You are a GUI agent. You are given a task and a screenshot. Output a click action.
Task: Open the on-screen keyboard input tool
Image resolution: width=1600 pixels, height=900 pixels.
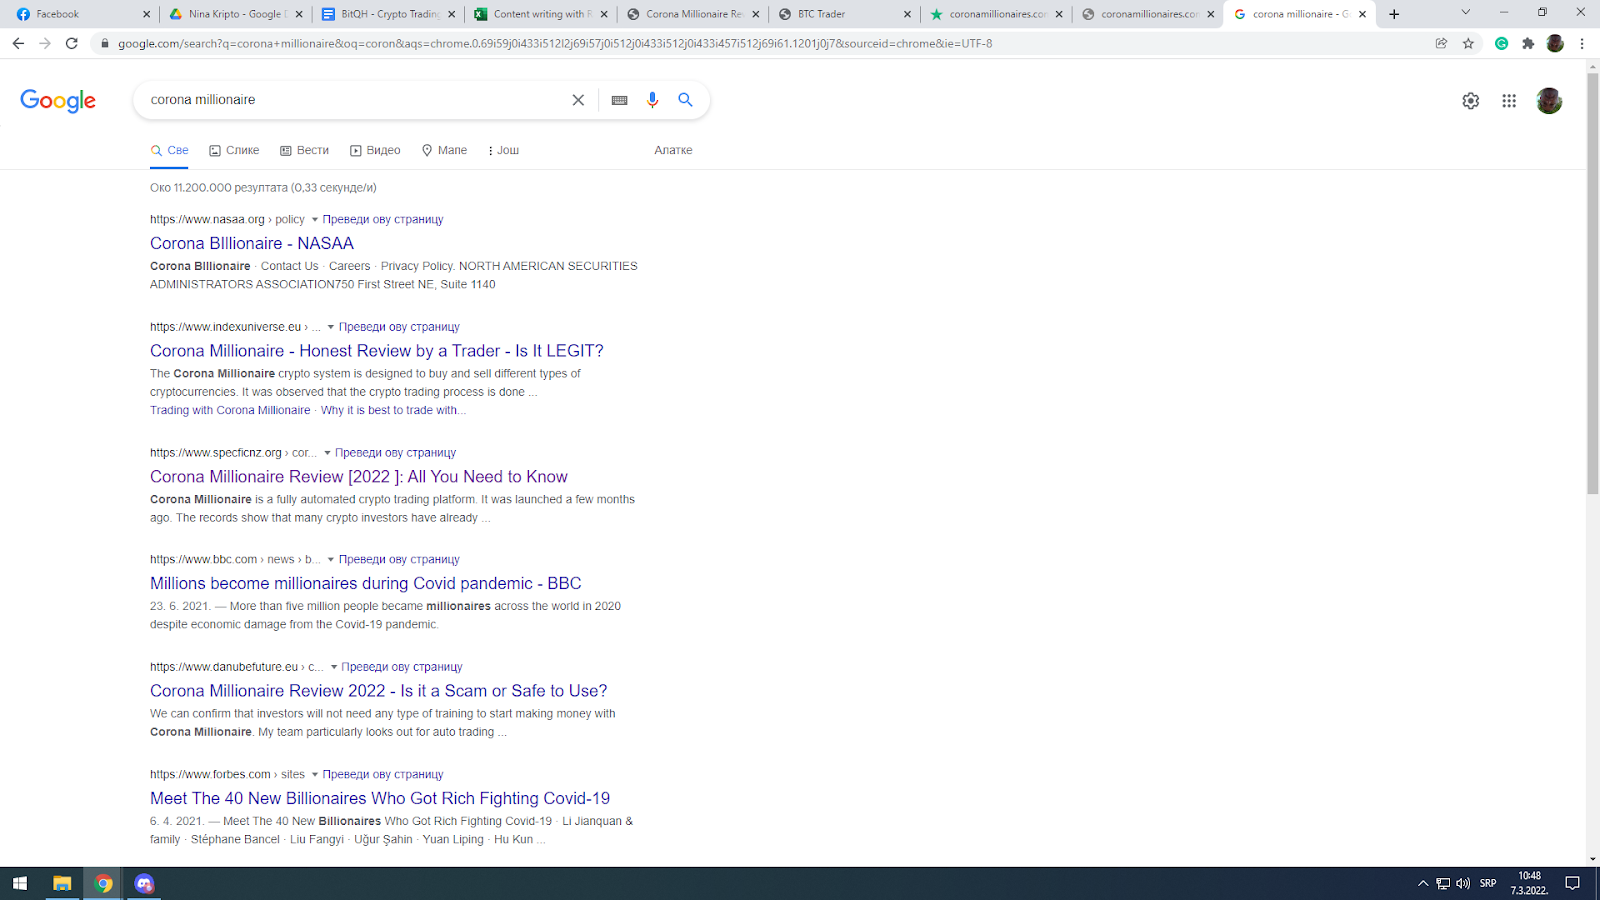[x=620, y=100]
